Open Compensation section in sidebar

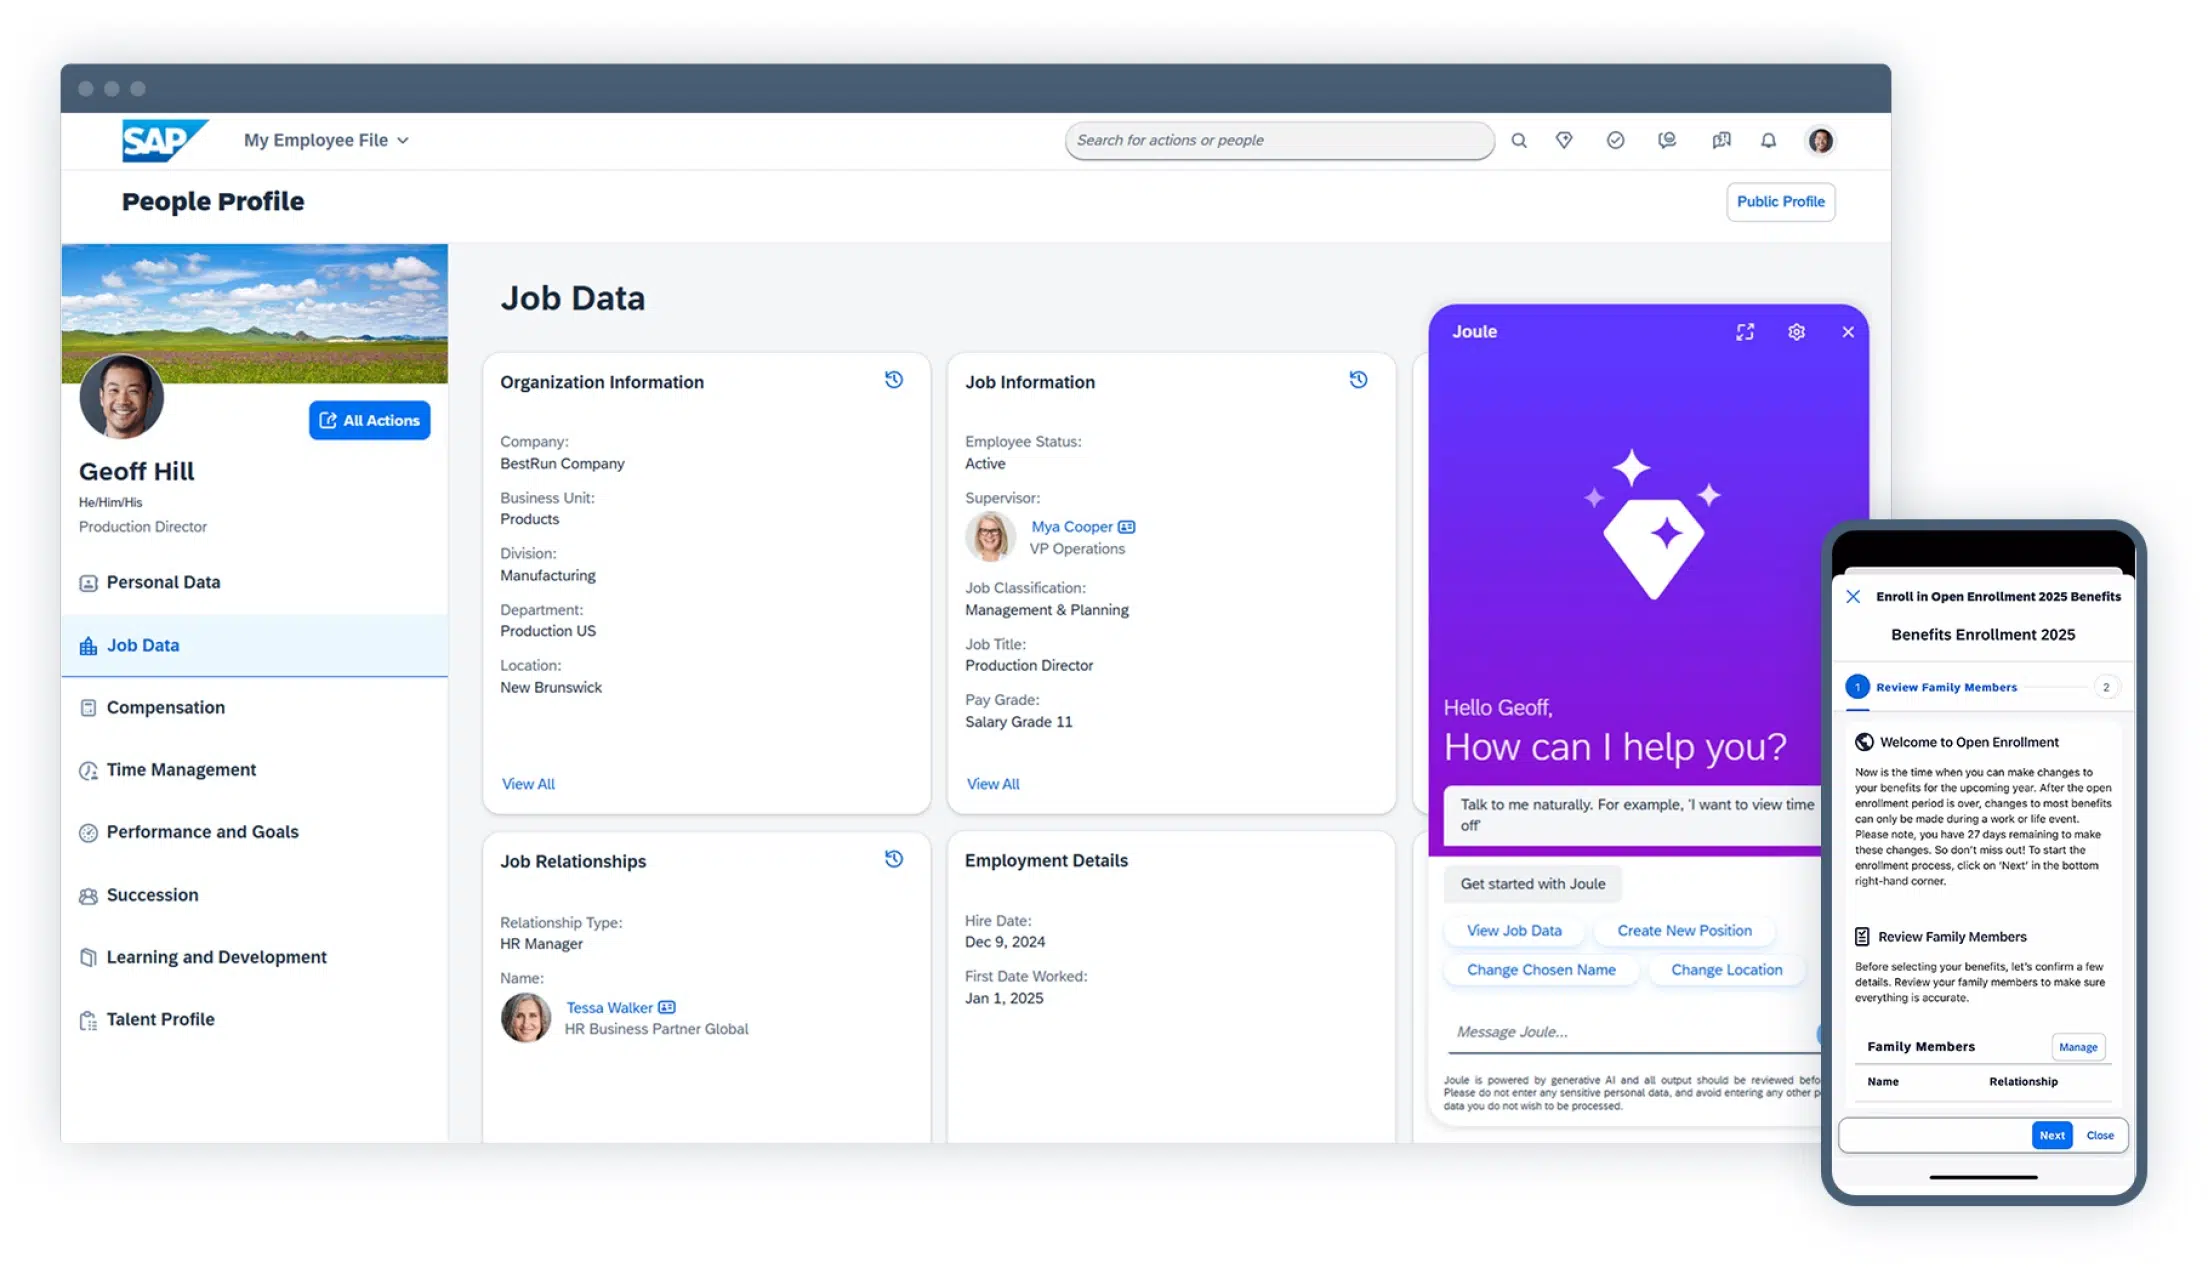pyautogui.click(x=166, y=708)
